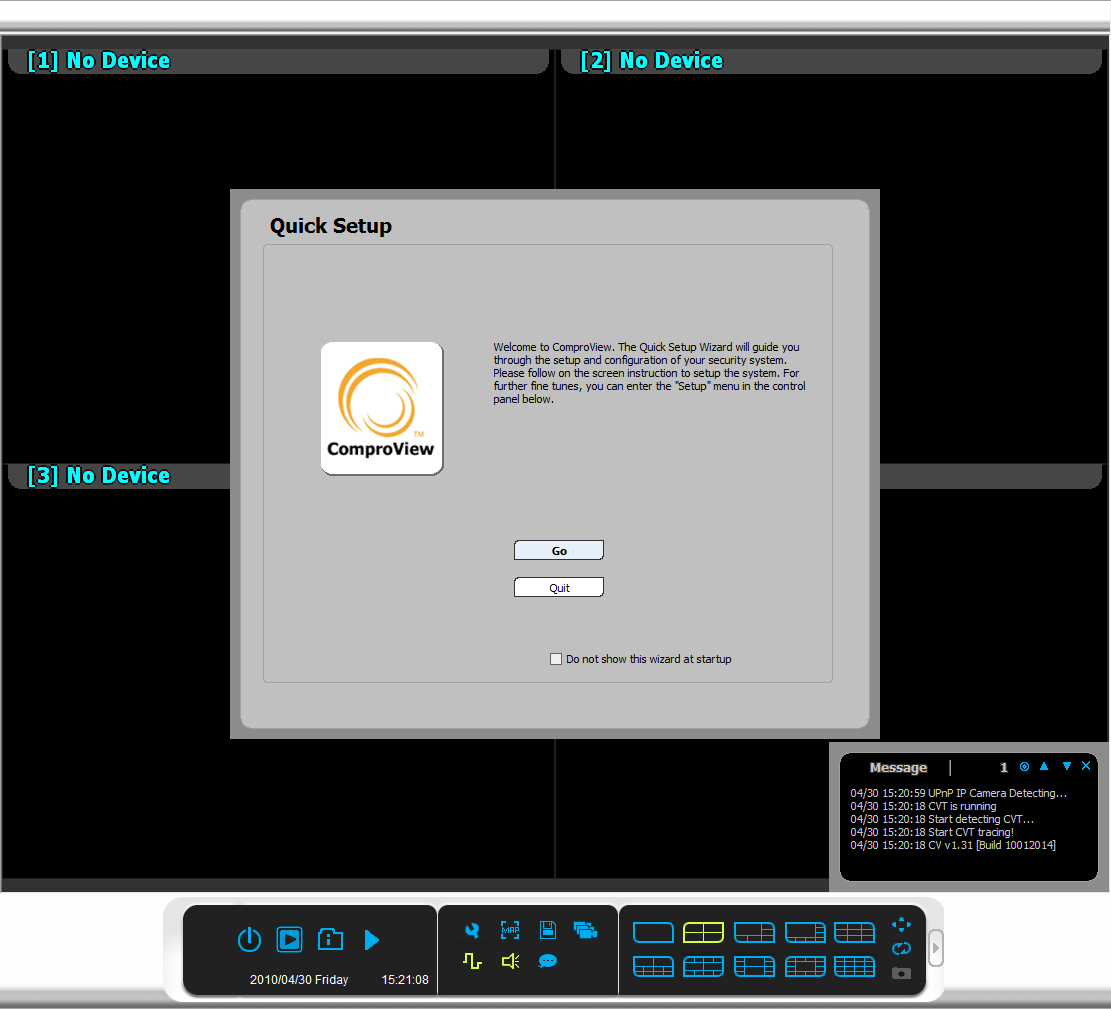Screen dimensions: 1111x1010
Task: Click the clock time 15:21:08
Action: [x=405, y=980]
